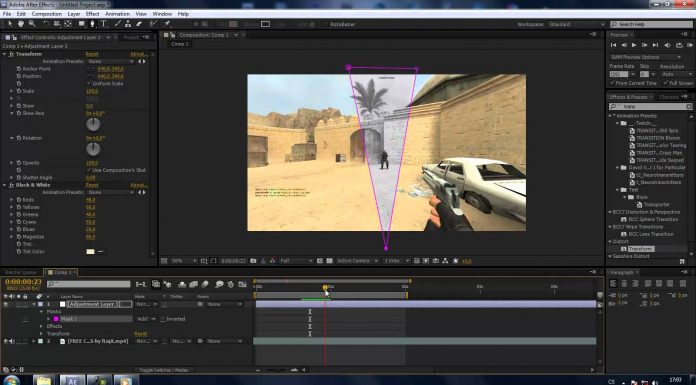Image resolution: width=696 pixels, height=385 pixels.
Task: Select the Clone Stamp tool
Action: click(128, 24)
